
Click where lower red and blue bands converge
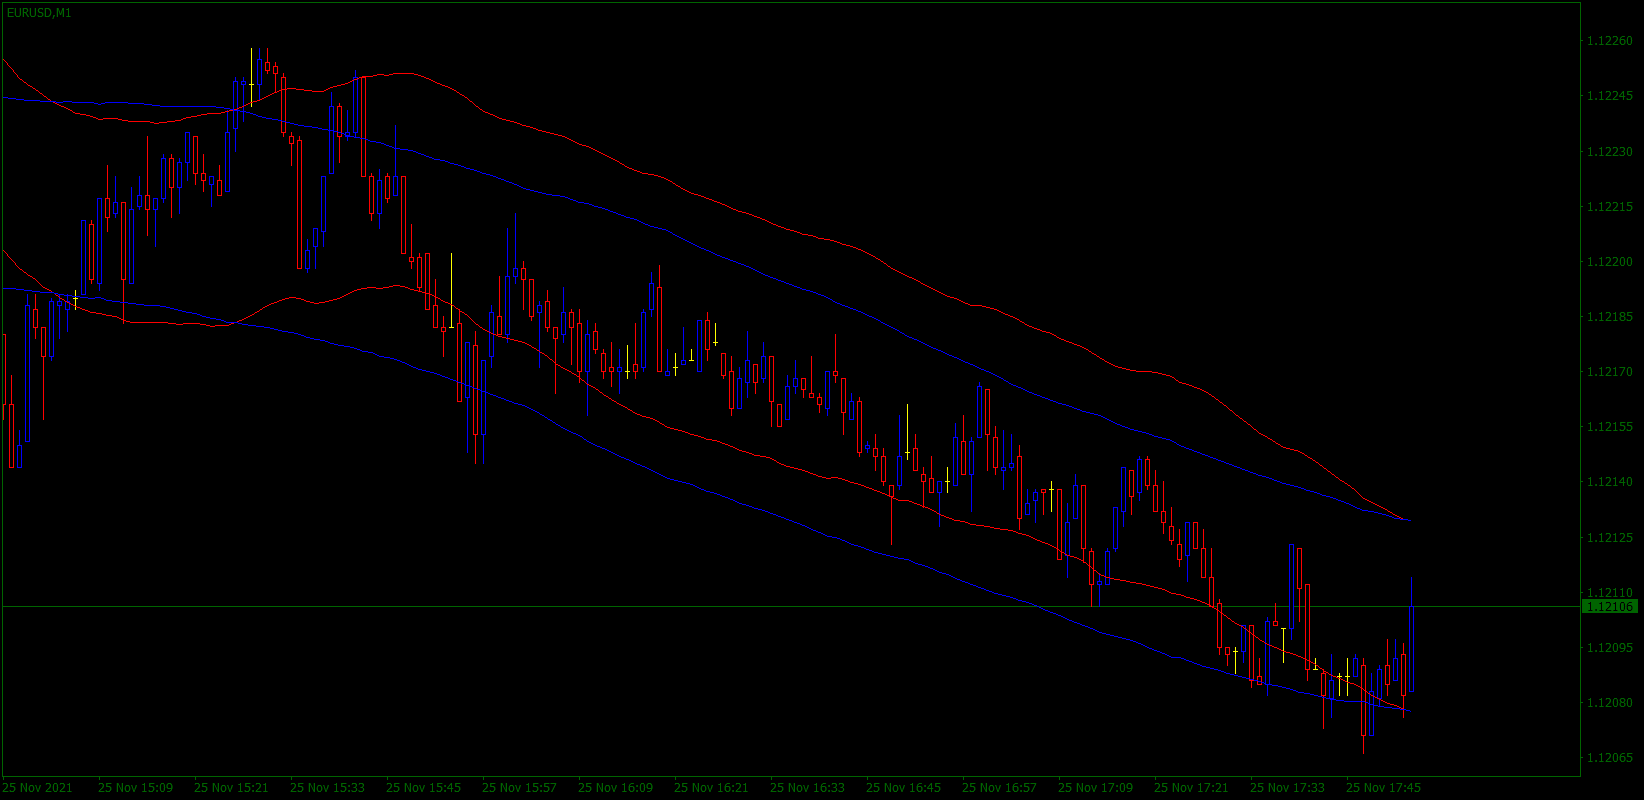(1405, 710)
